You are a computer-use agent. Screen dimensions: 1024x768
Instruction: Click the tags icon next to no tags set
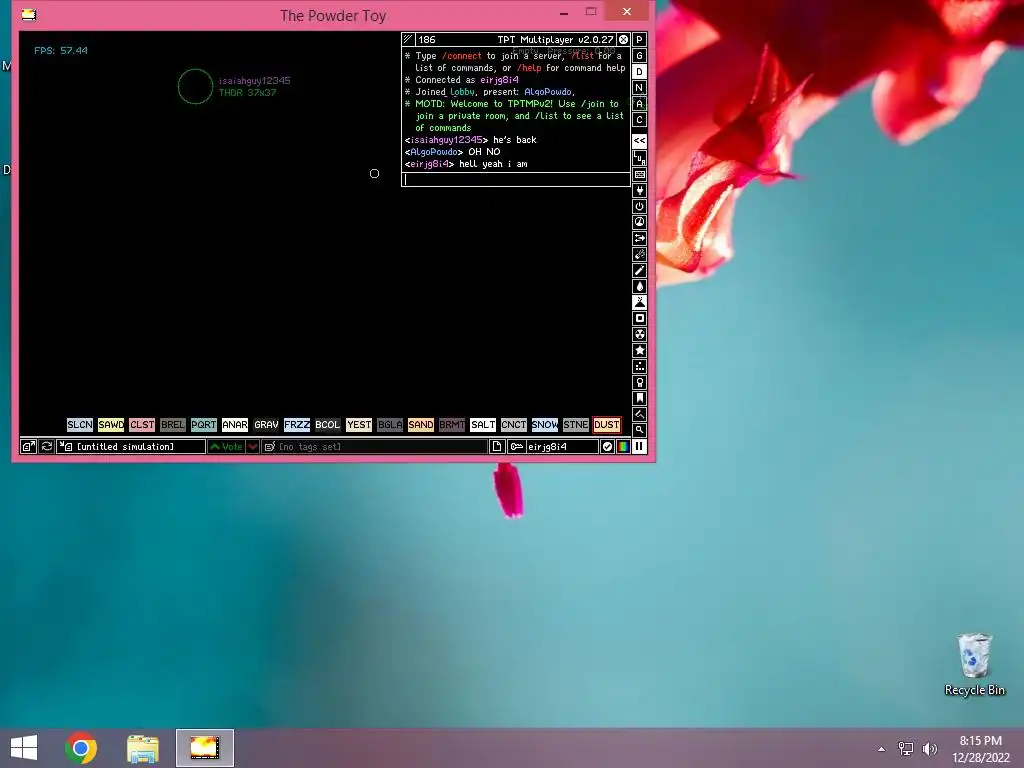click(270, 447)
